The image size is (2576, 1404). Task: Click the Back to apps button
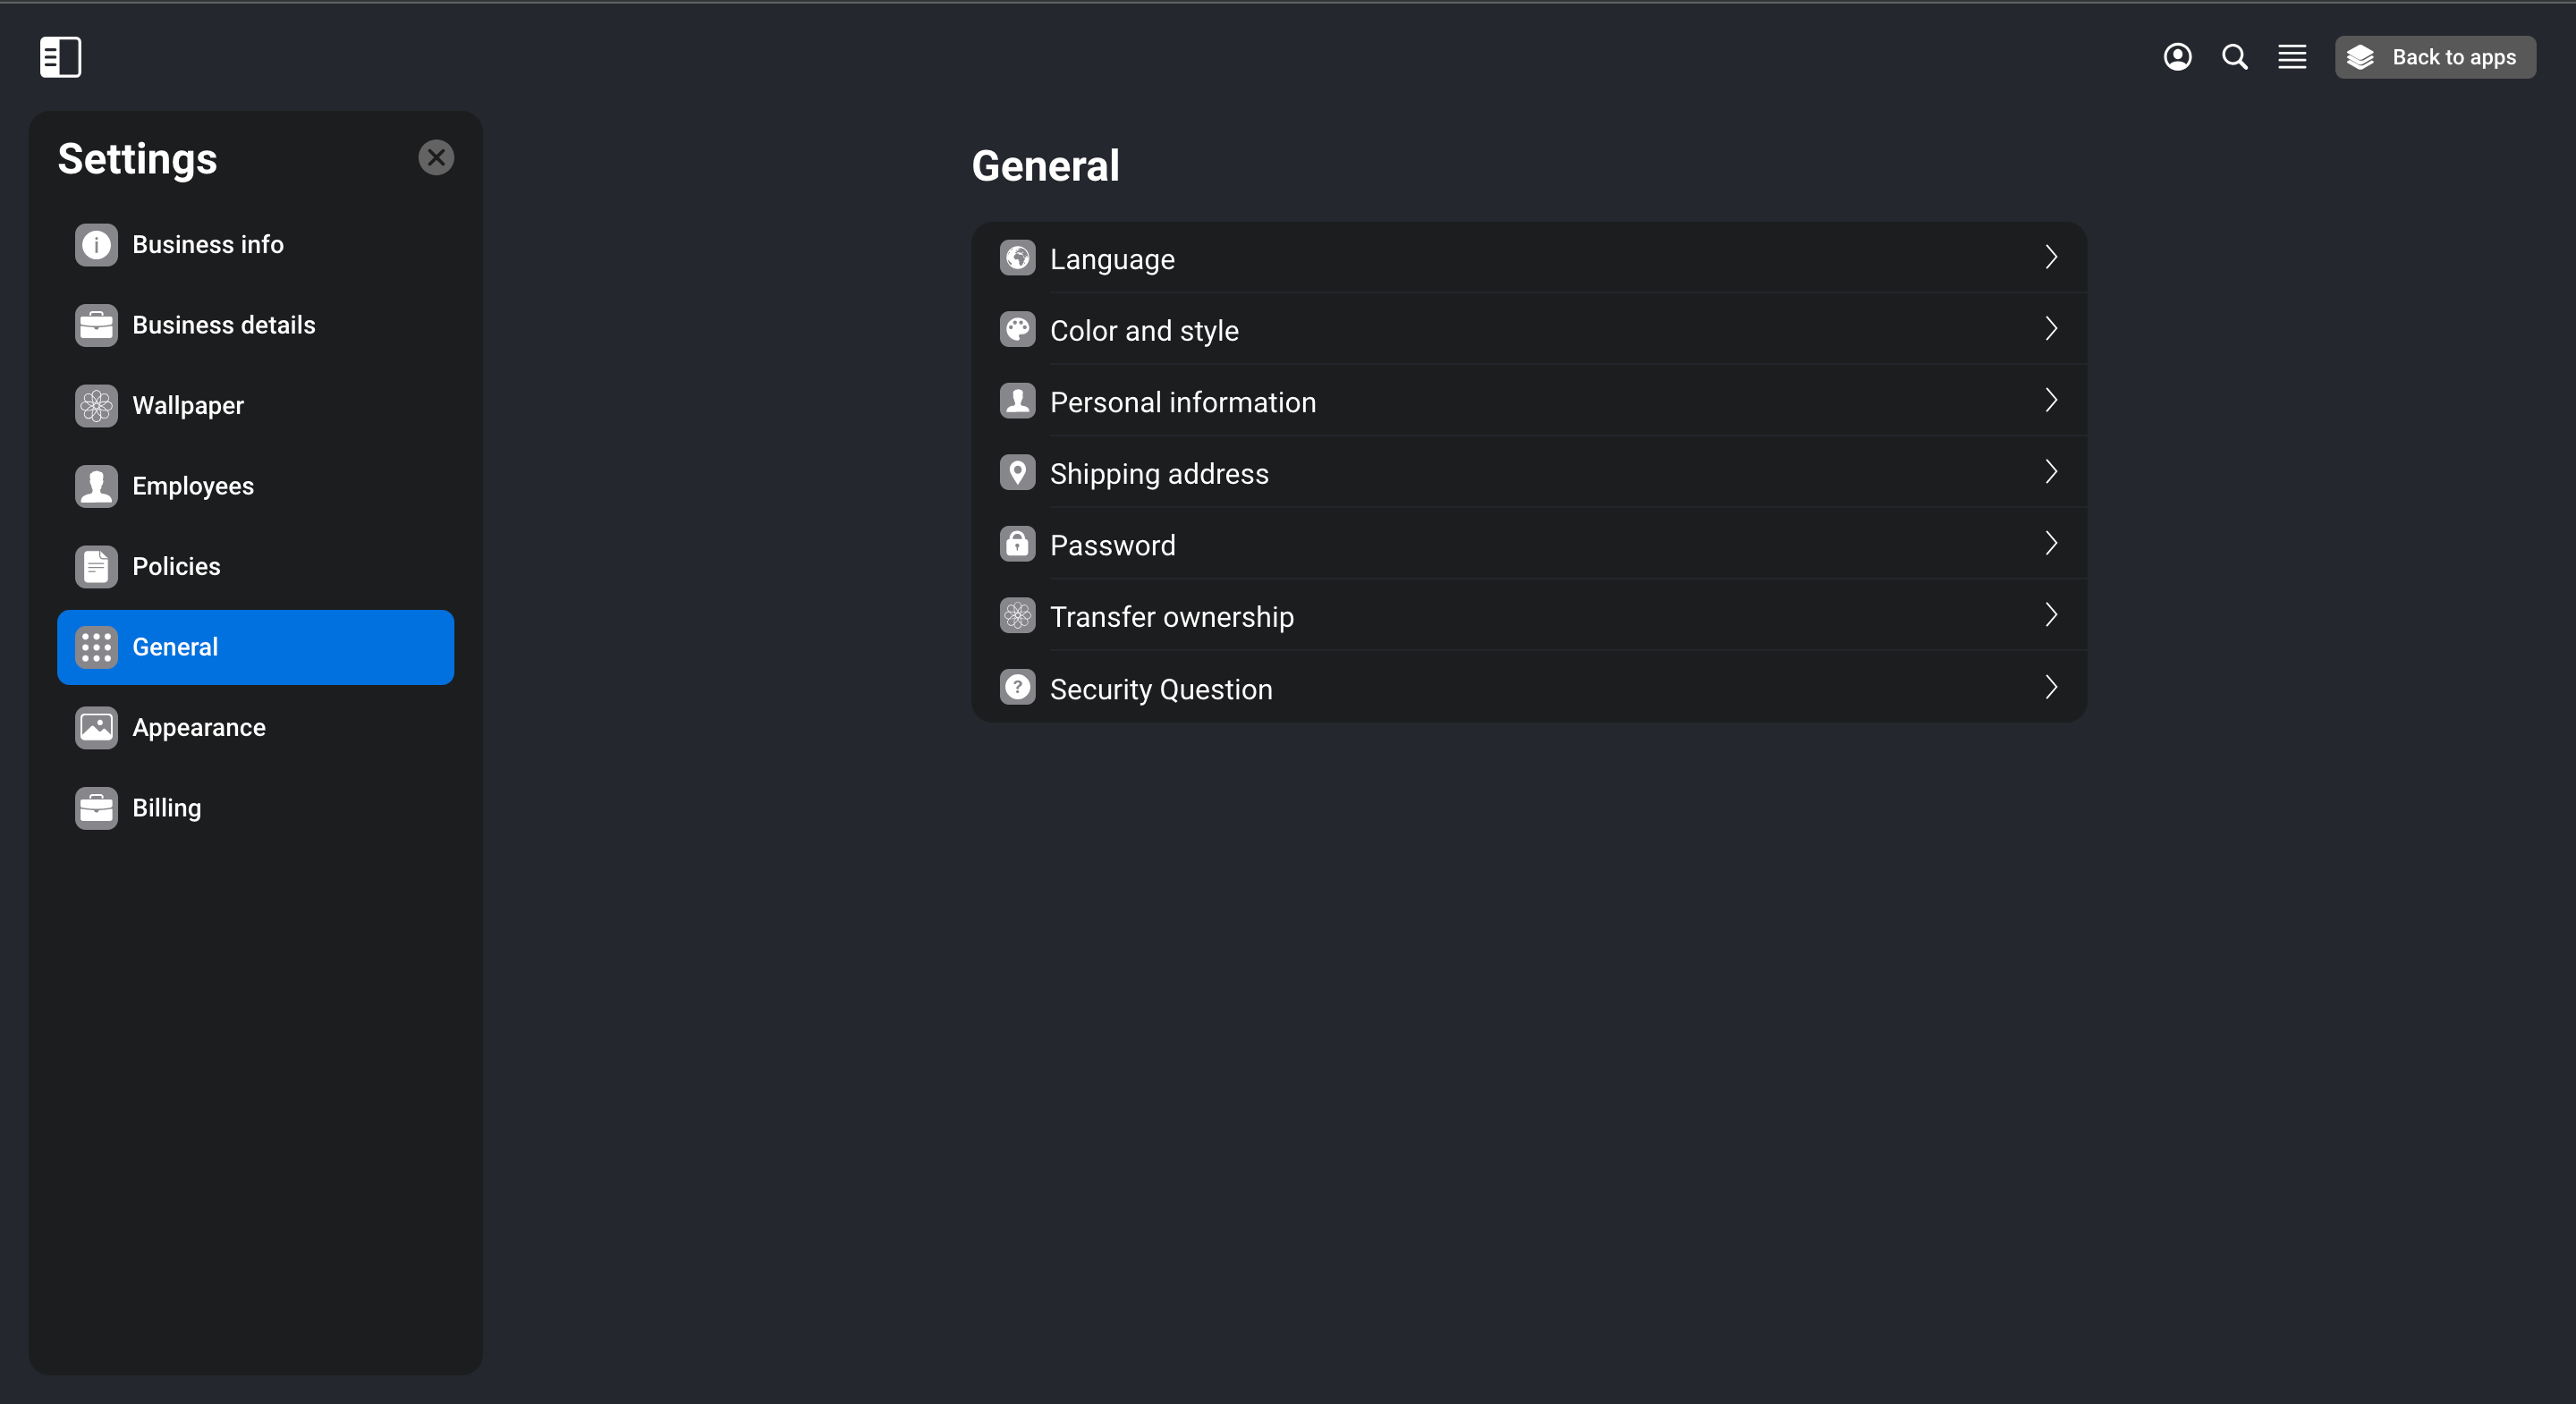coord(2434,57)
